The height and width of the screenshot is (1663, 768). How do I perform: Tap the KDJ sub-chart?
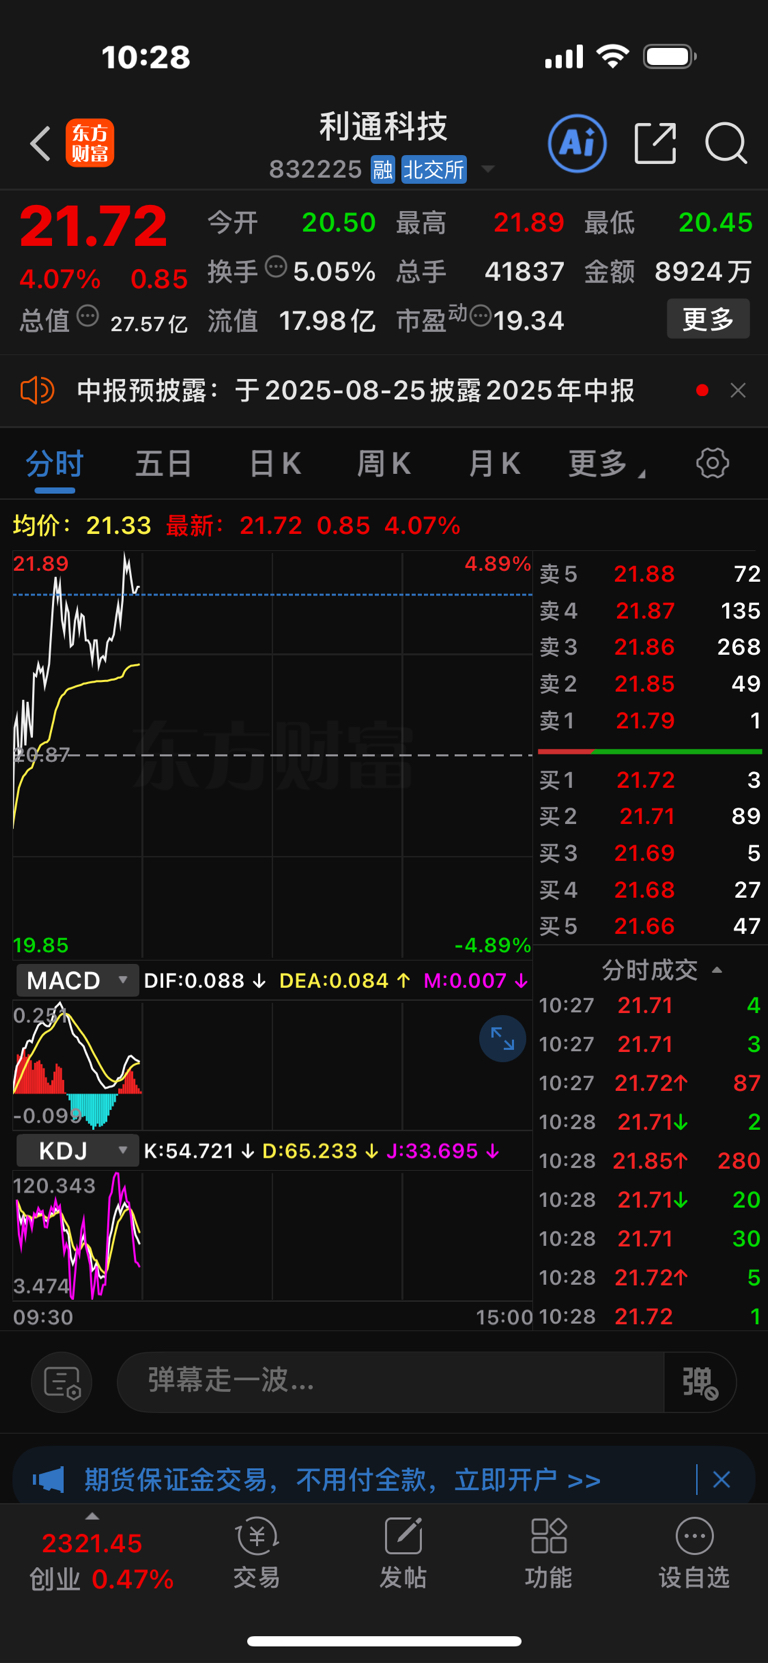272,1236
